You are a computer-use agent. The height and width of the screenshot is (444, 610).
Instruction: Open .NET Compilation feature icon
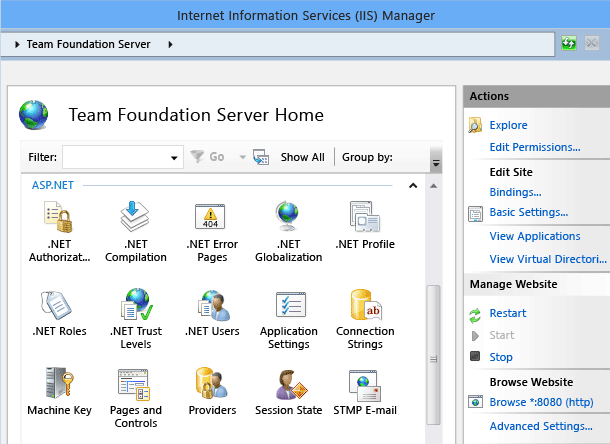coord(134,217)
